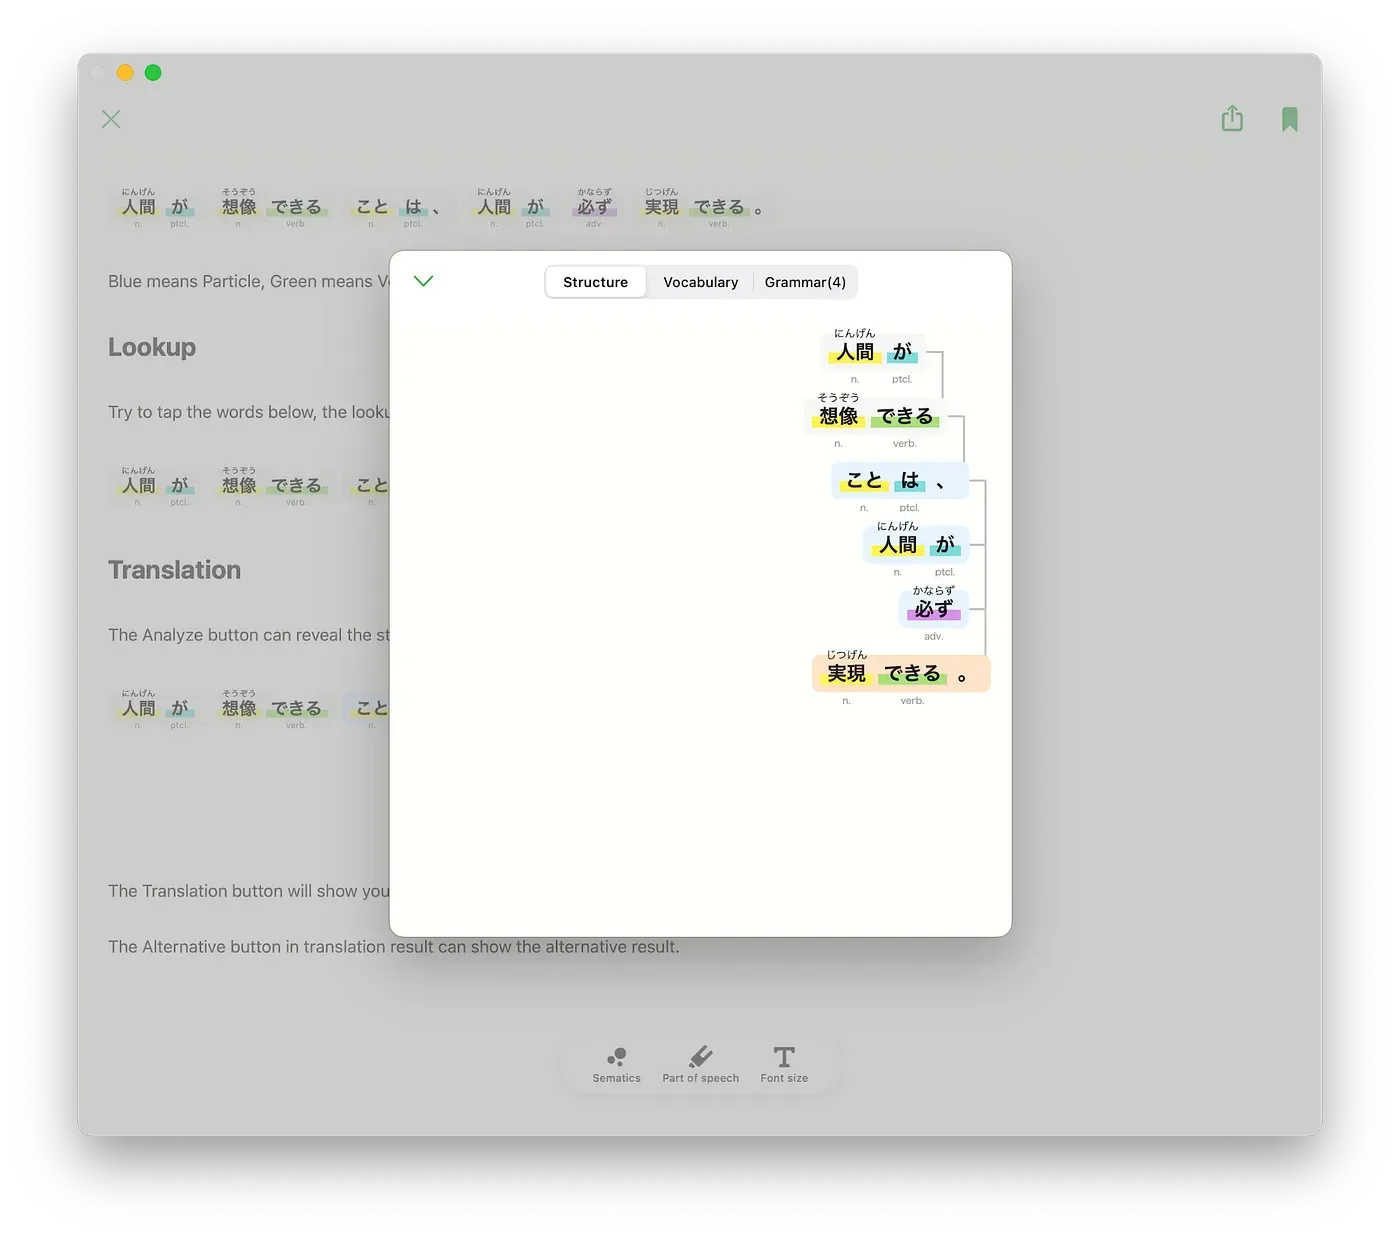Select the 想像 word in the tree

coord(838,416)
